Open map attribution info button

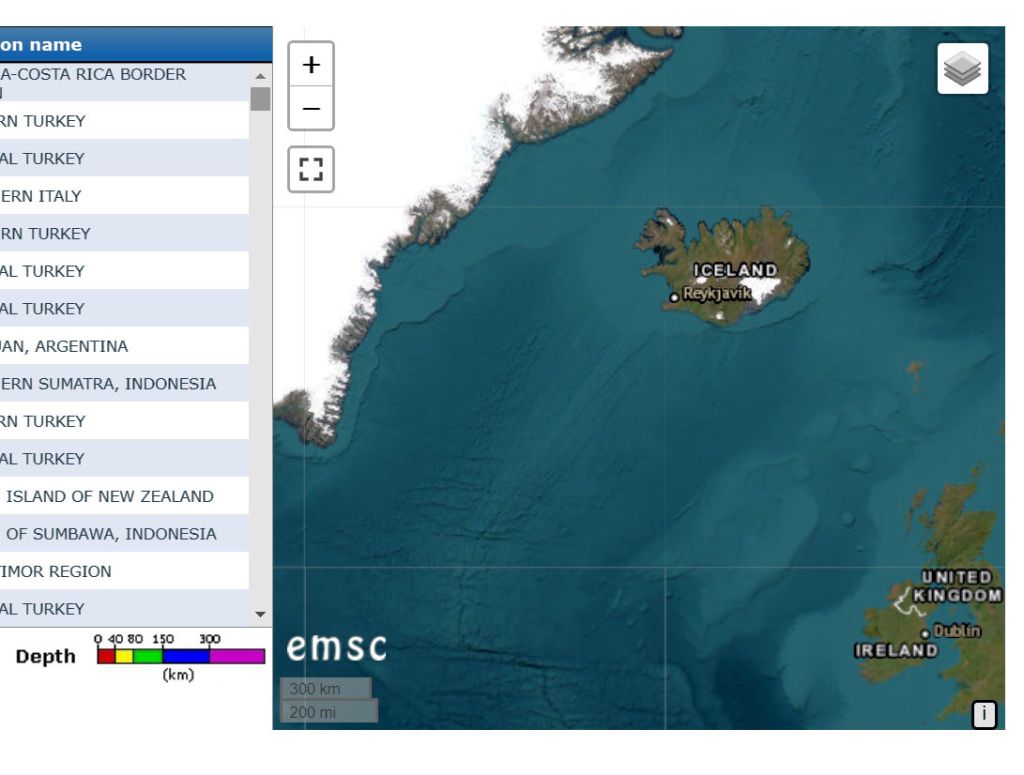(984, 714)
